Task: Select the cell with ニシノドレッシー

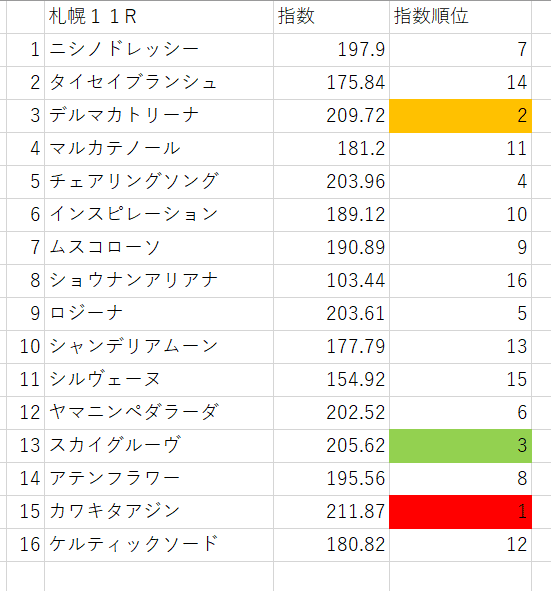Action: 159,50
